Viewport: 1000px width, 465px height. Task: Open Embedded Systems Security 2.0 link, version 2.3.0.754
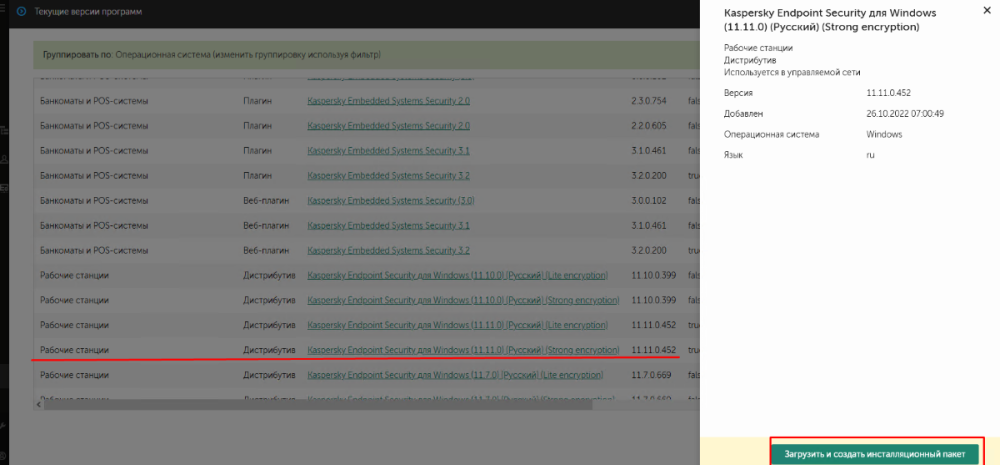pyautogui.click(x=388, y=101)
